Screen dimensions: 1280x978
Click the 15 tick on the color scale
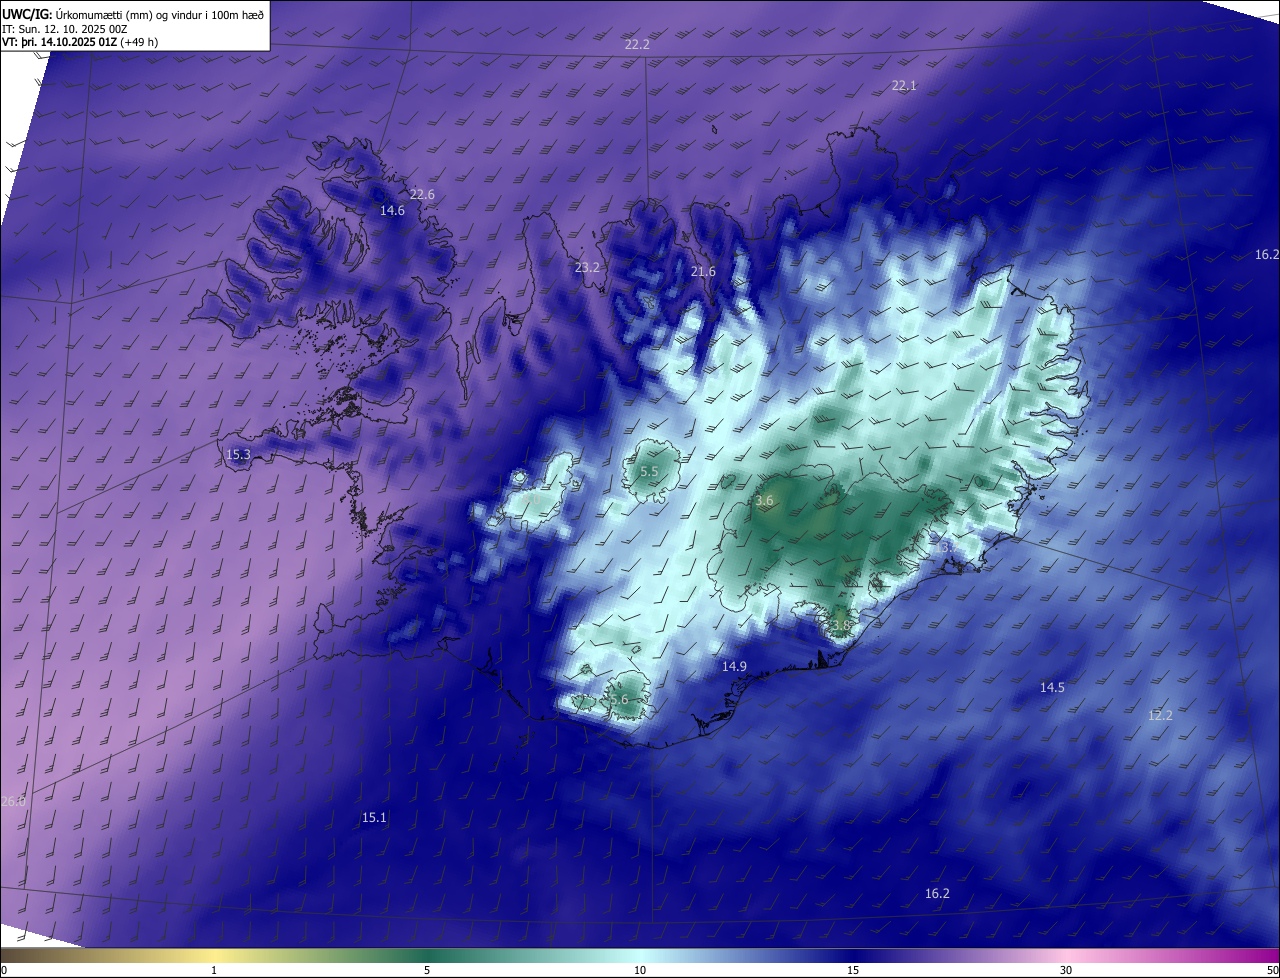(853, 970)
